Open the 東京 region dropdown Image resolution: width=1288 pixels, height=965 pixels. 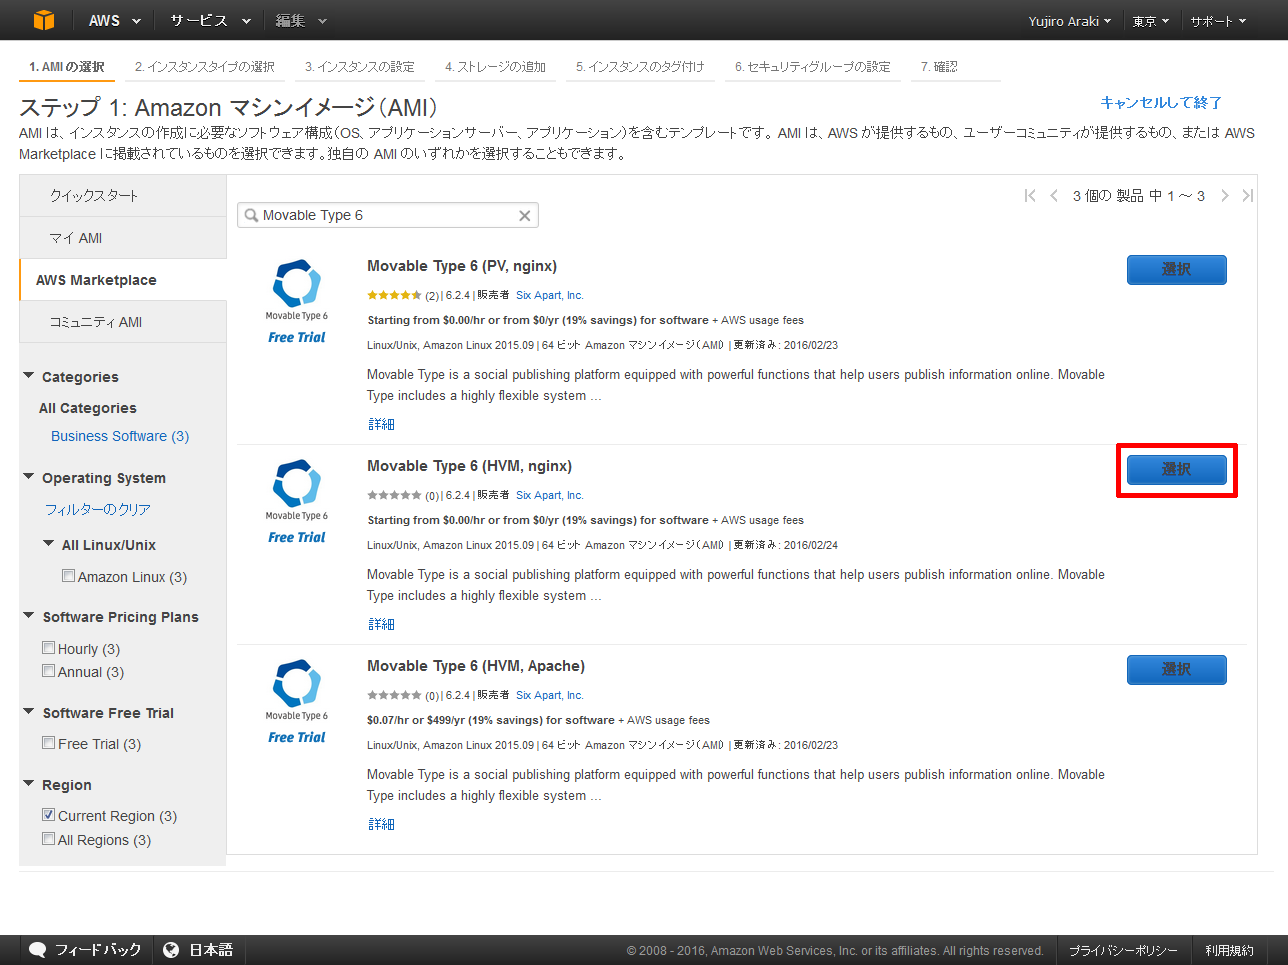point(1151,21)
